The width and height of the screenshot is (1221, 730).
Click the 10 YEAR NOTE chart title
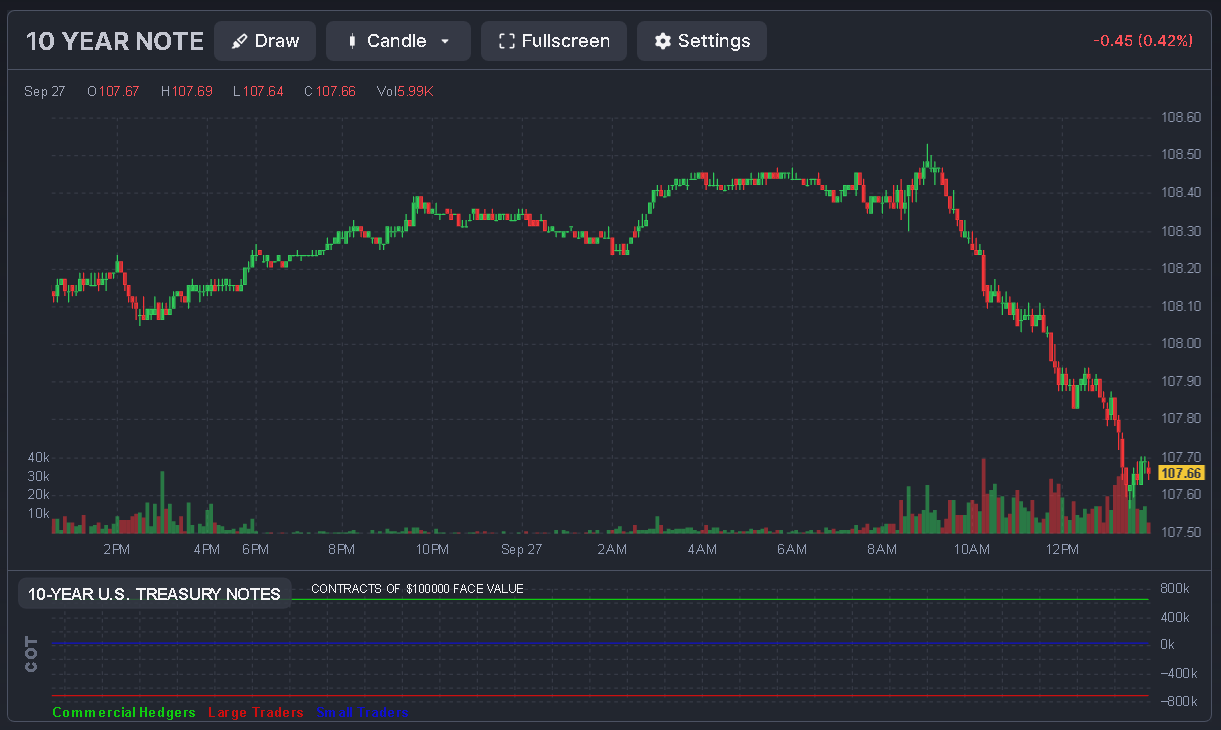[114, 41]
